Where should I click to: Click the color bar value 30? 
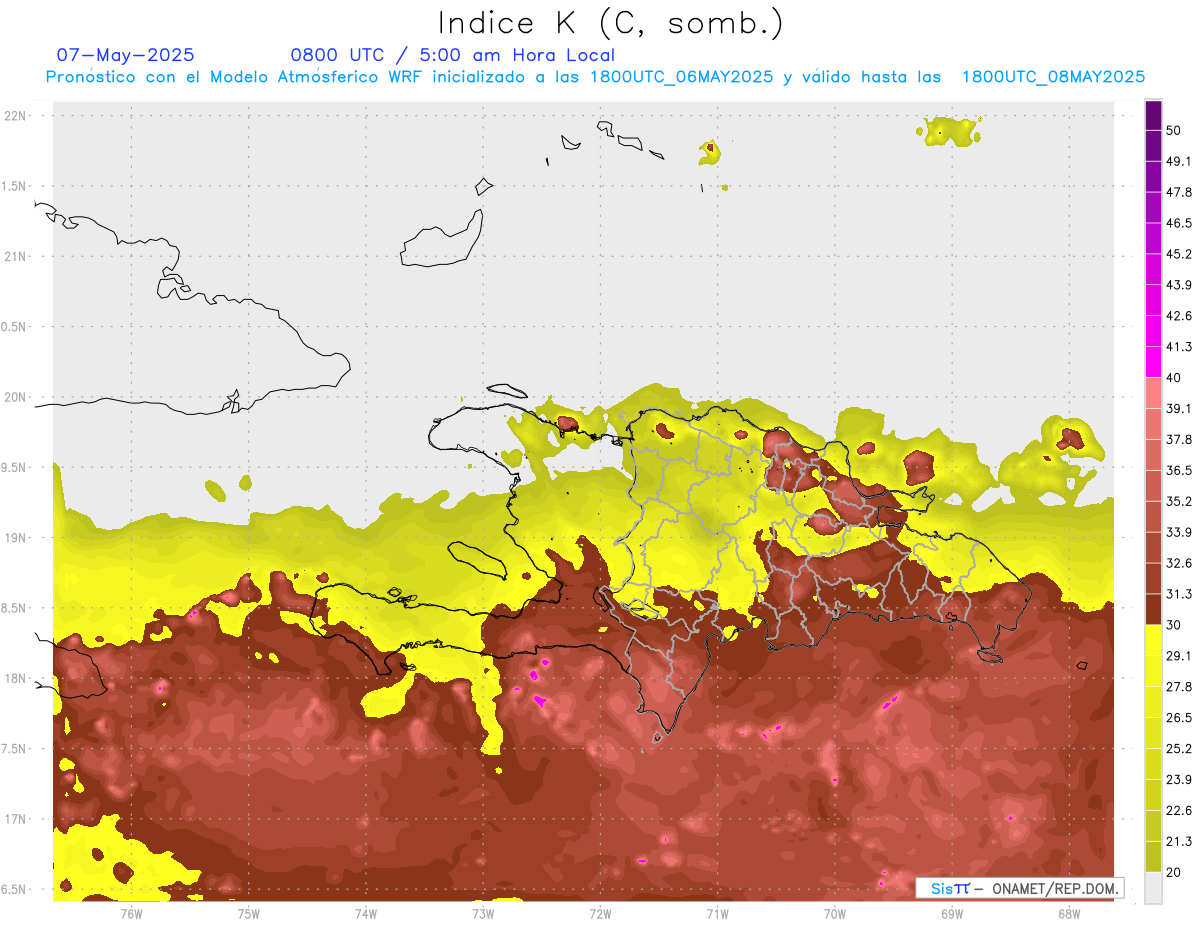pyautogui.click(x=1174, y=625)
